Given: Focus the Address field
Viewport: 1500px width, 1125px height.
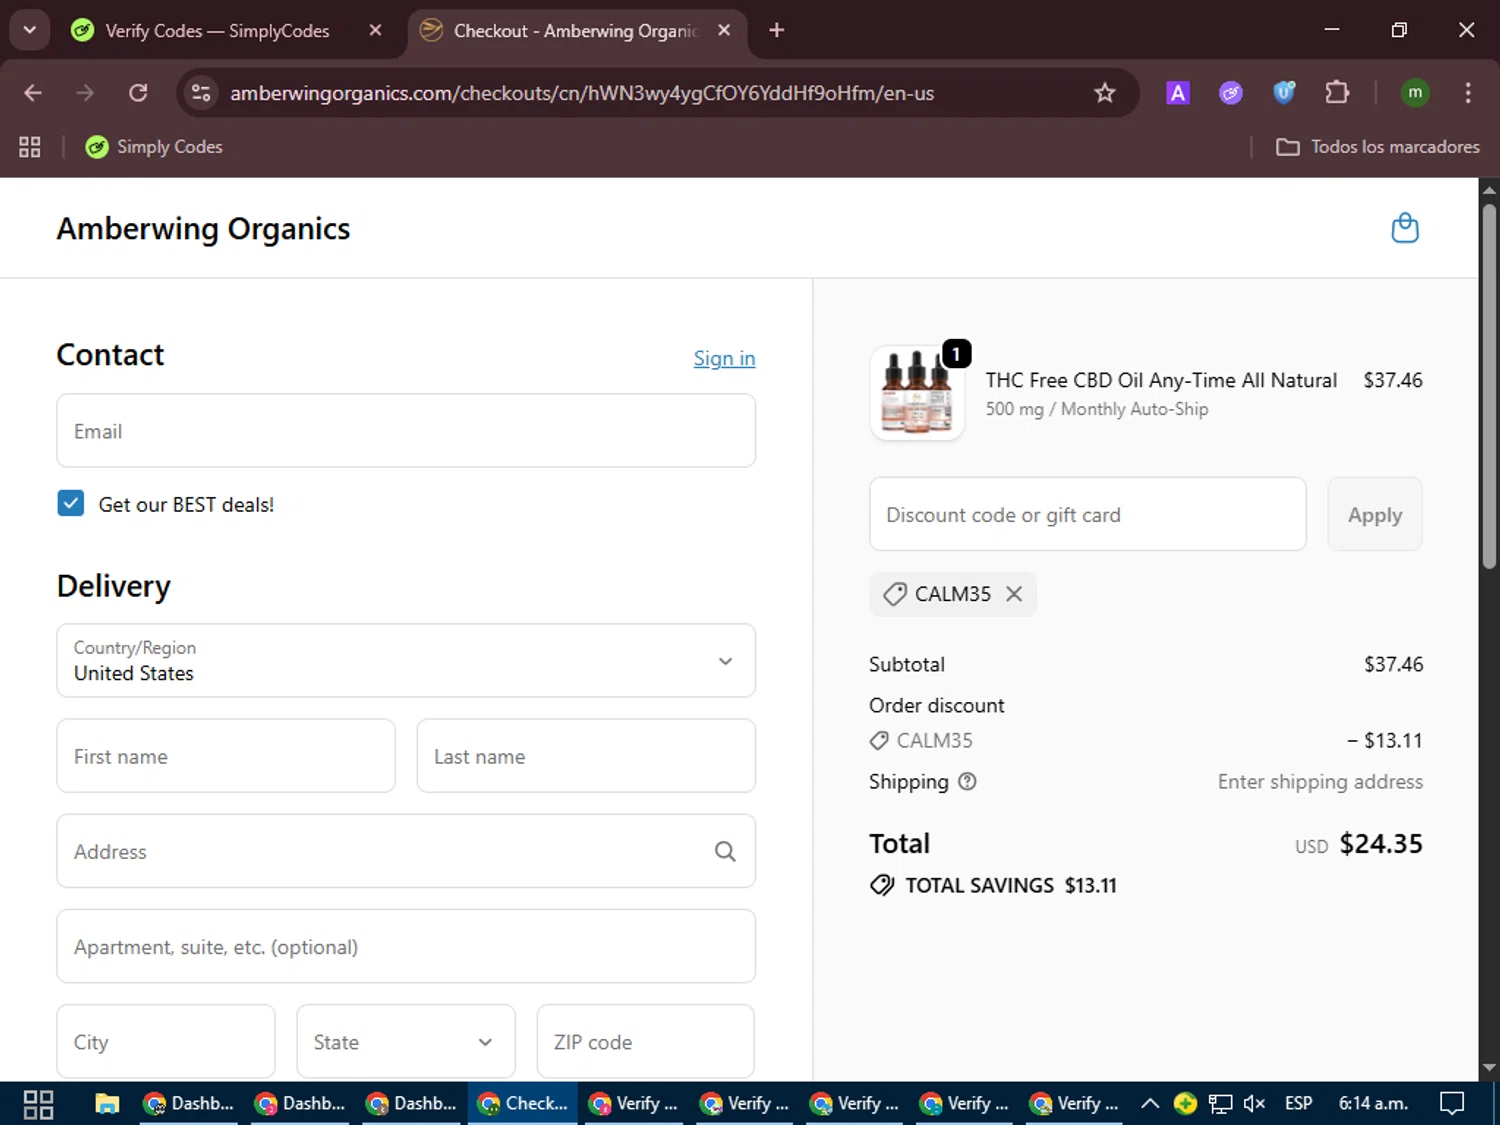Looking at the screenshot, I should [406, 851].
